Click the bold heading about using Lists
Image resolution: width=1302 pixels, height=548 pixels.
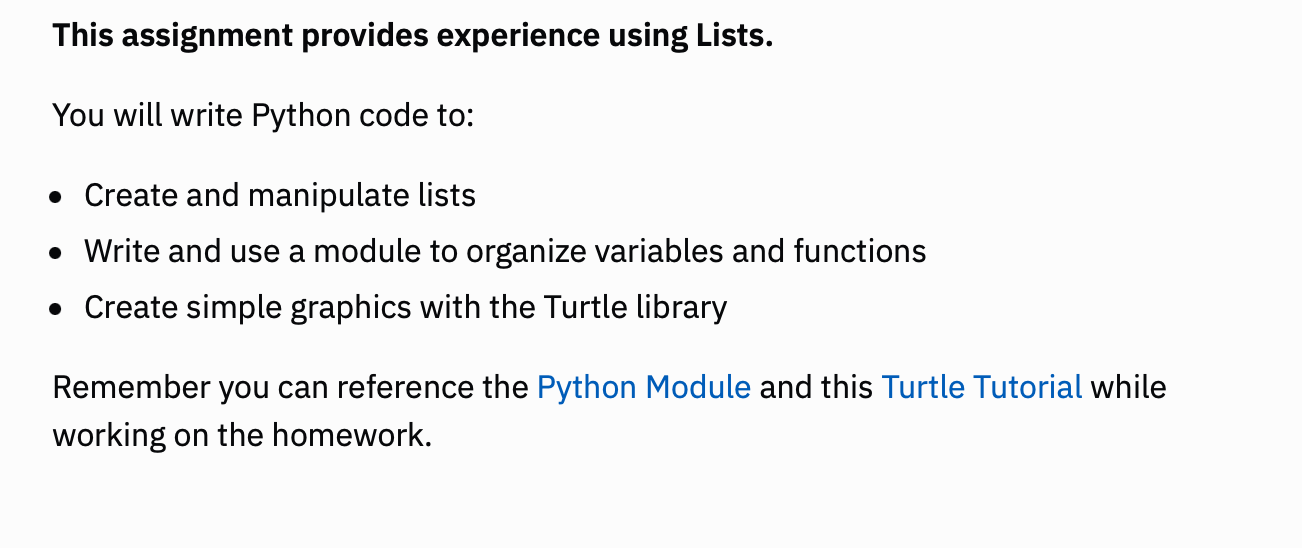point(413,36)
